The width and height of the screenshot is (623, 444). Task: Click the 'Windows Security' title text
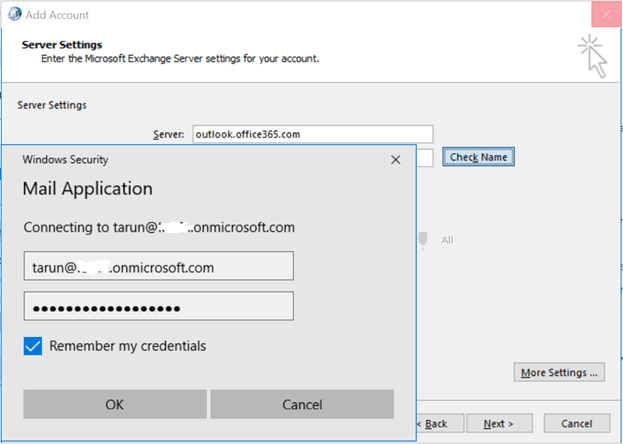click(65, 159)
